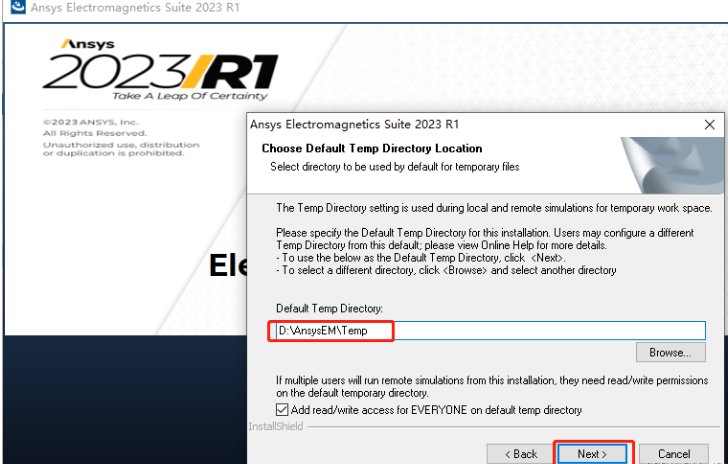Close the Electromagnetics Suite installer dialog
The height and width of the screenshot is (464, 728).
click(x=709, y=124)
